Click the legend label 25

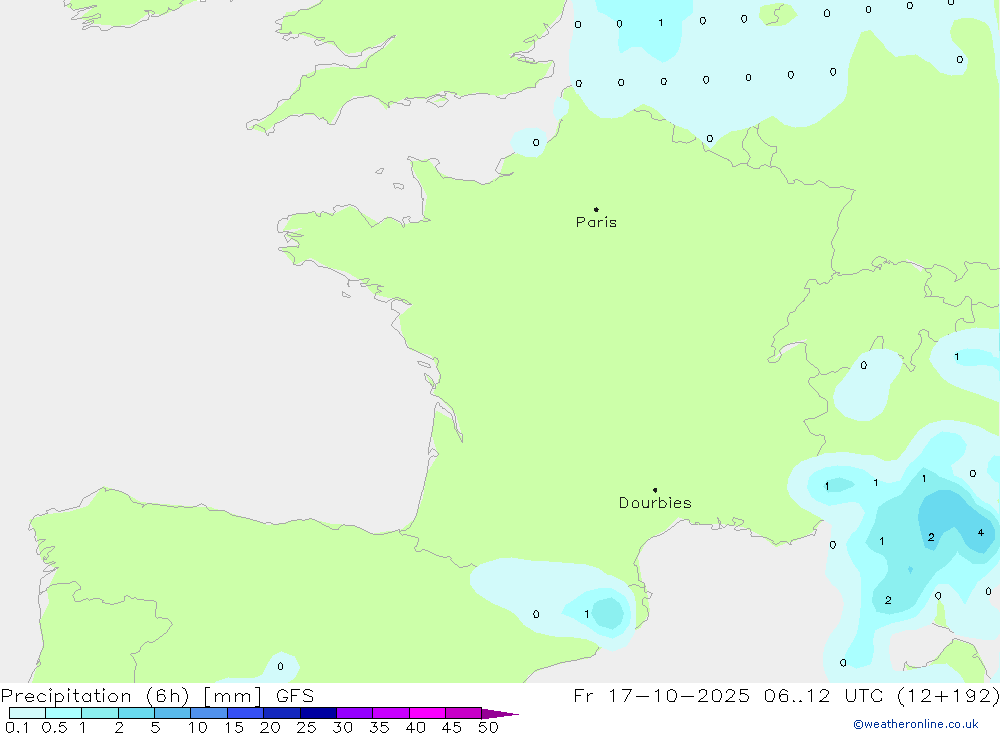click(x=306, y=727)
